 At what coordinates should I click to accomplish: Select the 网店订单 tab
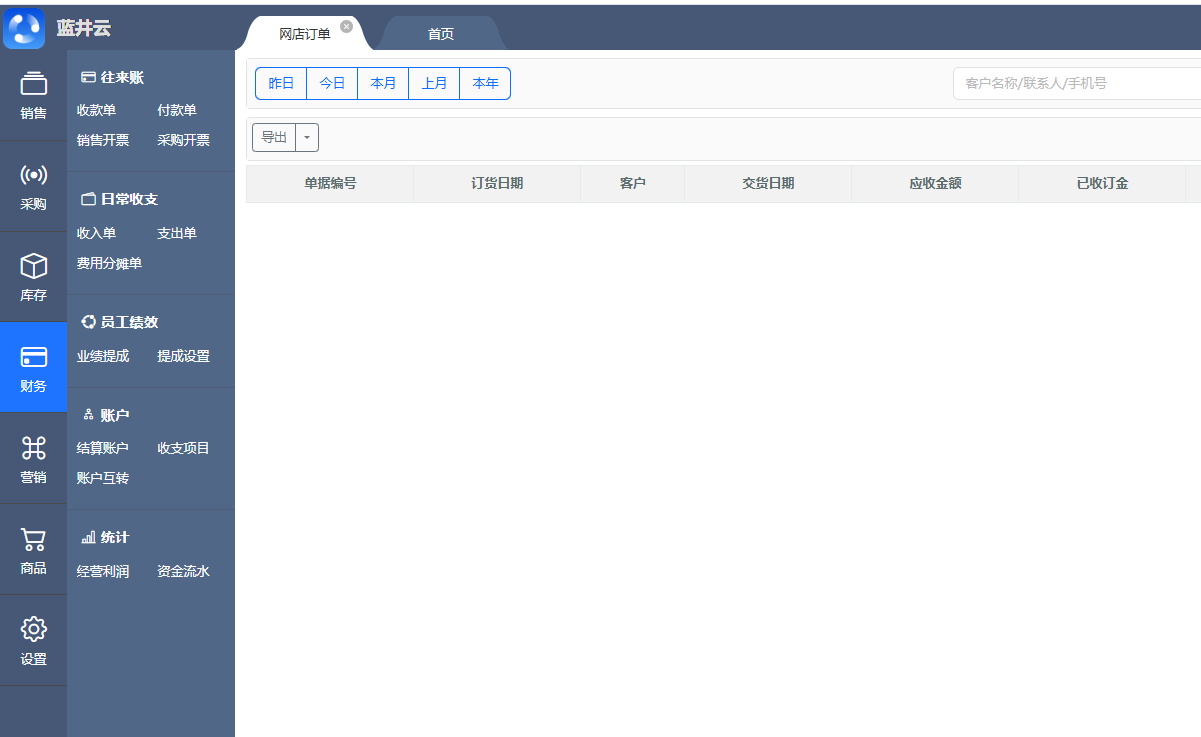(305, 34)
